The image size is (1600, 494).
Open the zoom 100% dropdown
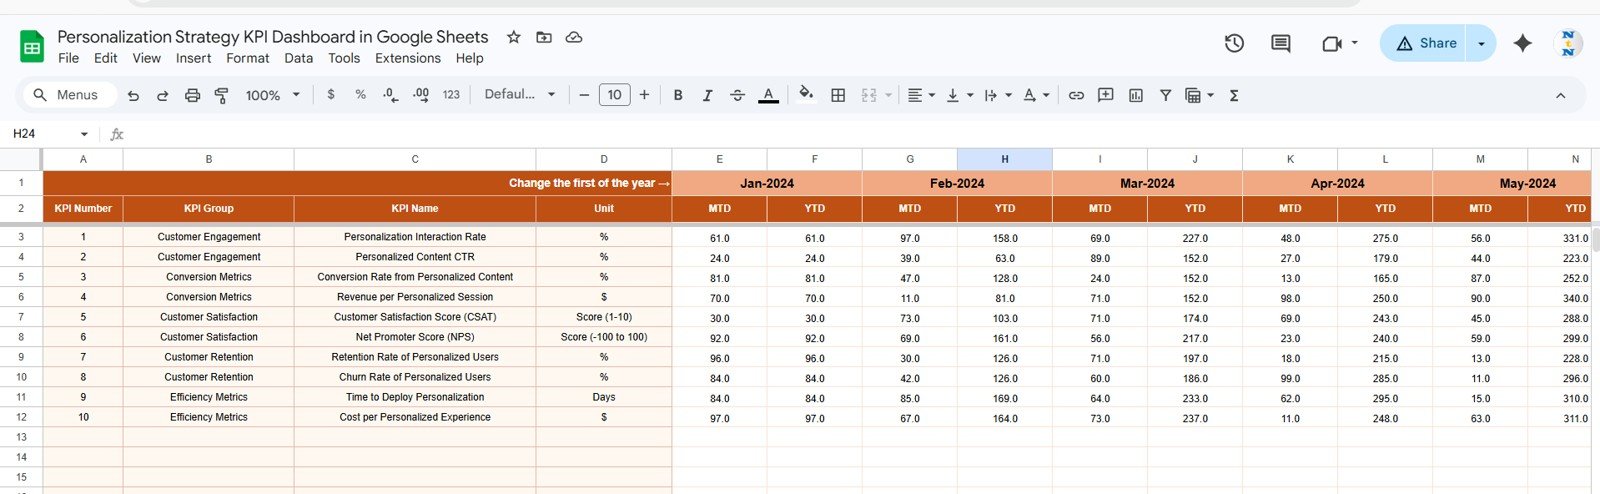pyautogui.click(x=272, y=95)
